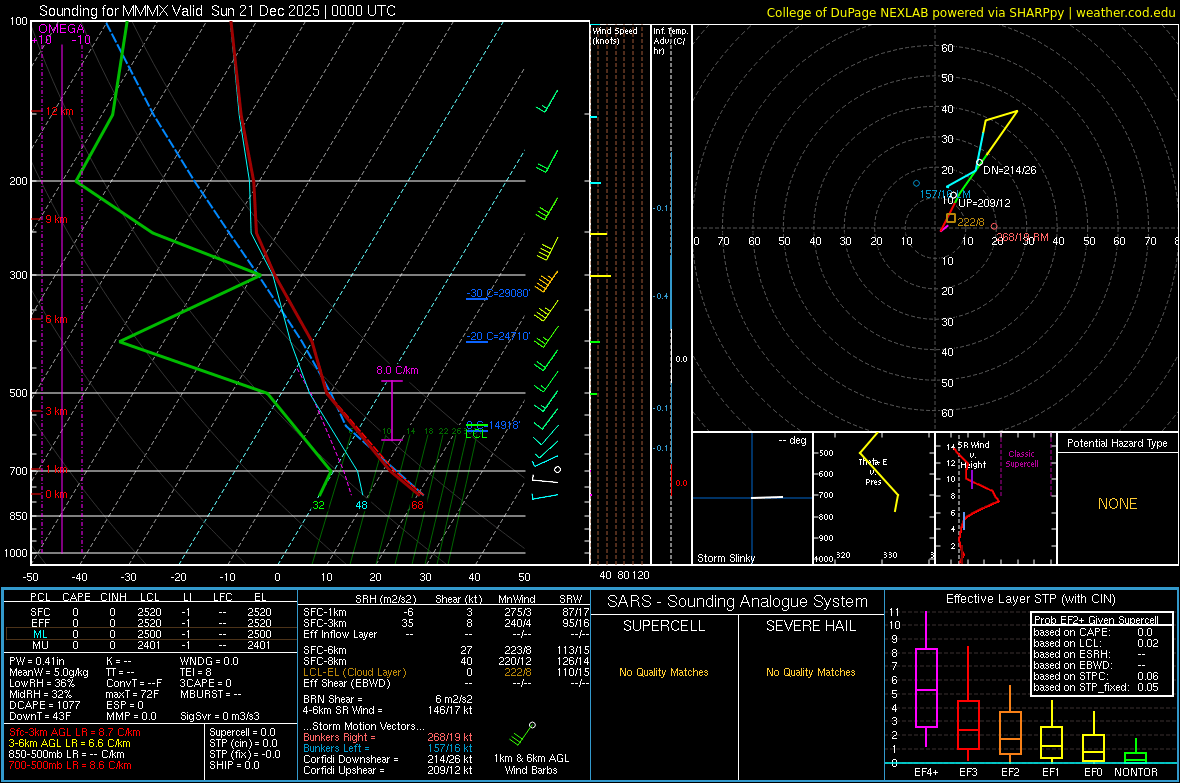The width and height of the screenshot is (1180, 783).
Task: Click the 1km & 6km wind barb glyph
Action: point(521,734)
